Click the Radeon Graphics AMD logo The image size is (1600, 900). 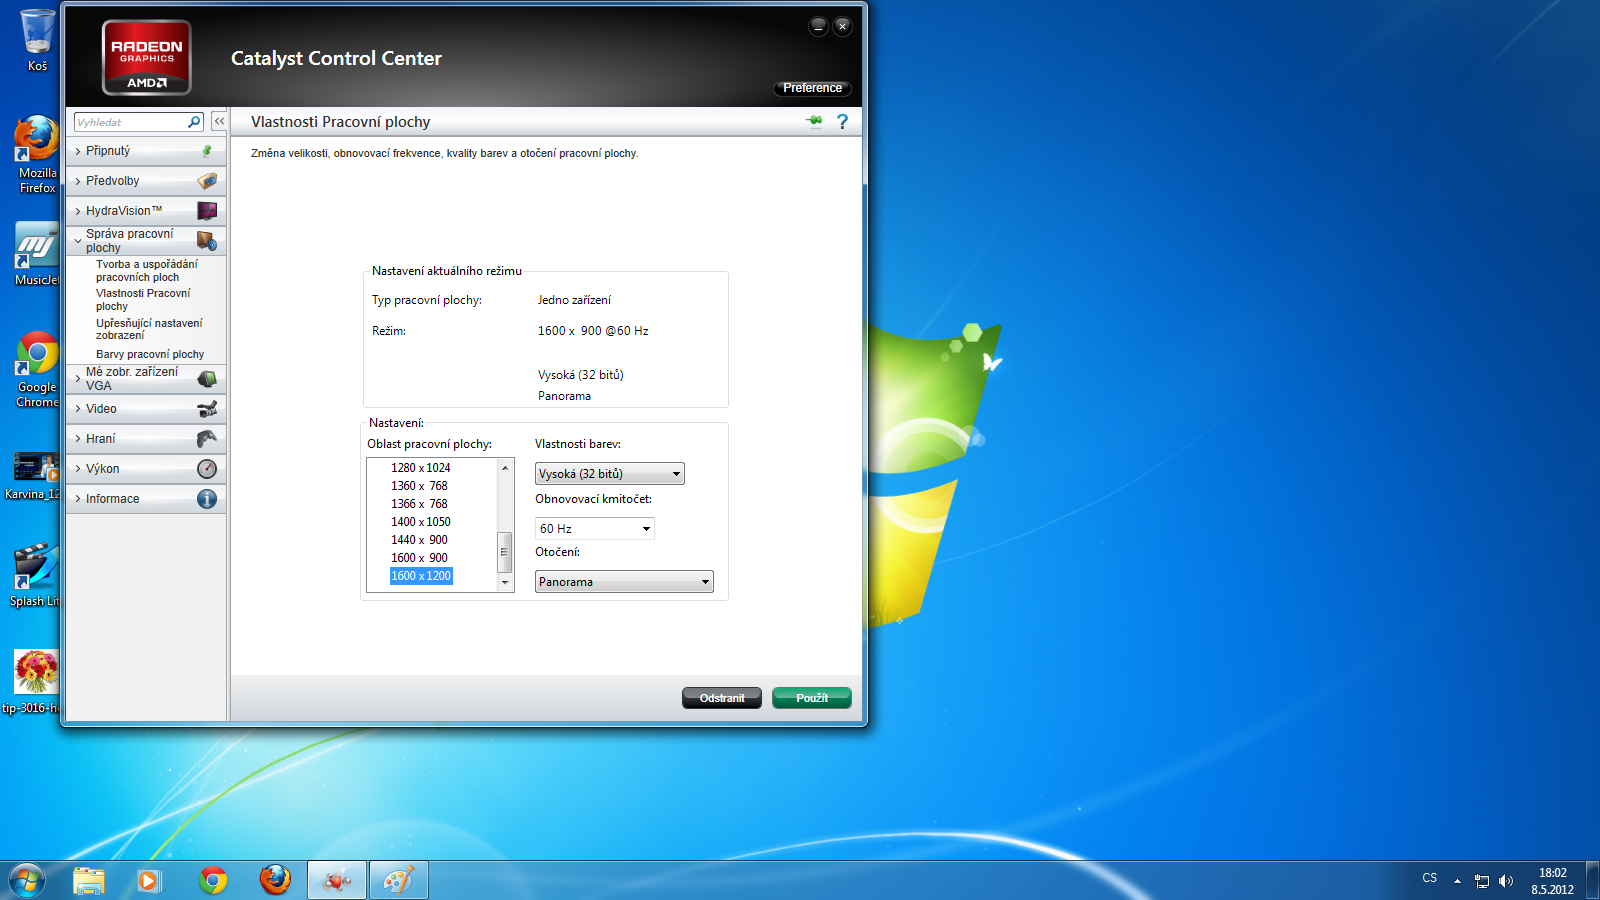(x=147, y=58)
